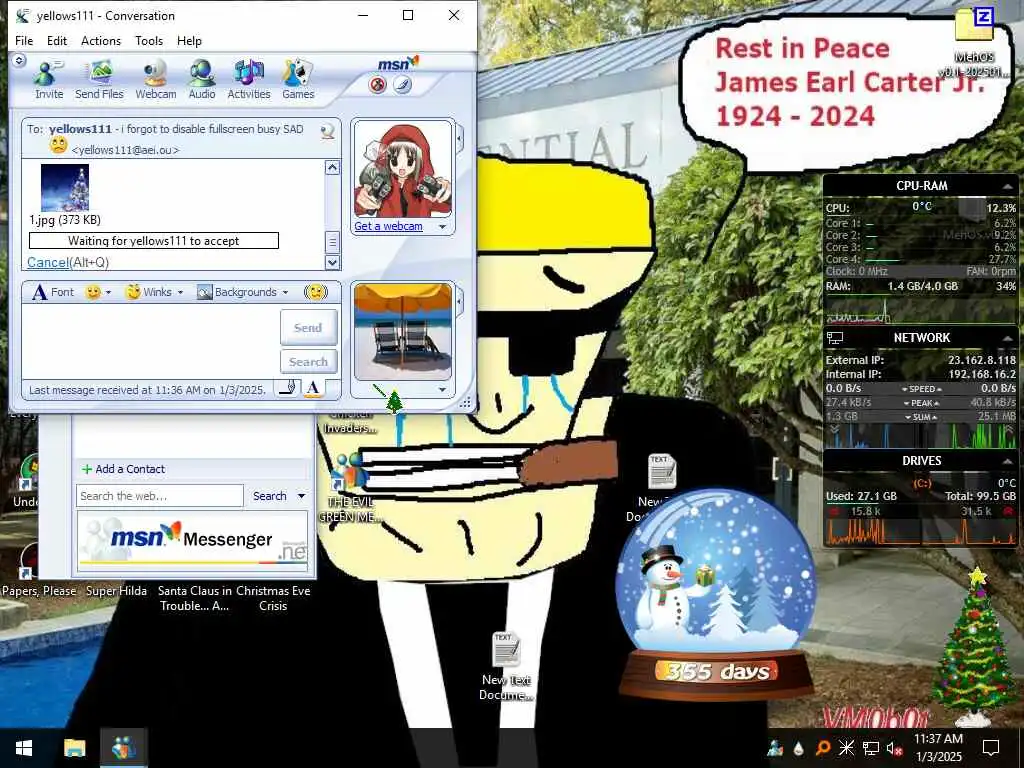
Task: Open my display picture options arrow
Action: [x=443, y=389]
